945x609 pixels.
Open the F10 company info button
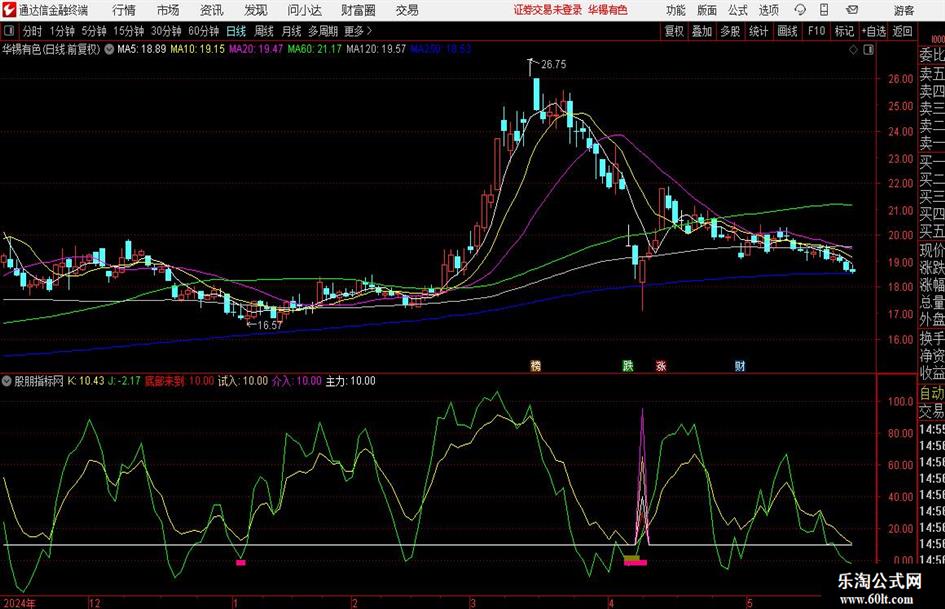pyautogui.click(x=817, y=31)
